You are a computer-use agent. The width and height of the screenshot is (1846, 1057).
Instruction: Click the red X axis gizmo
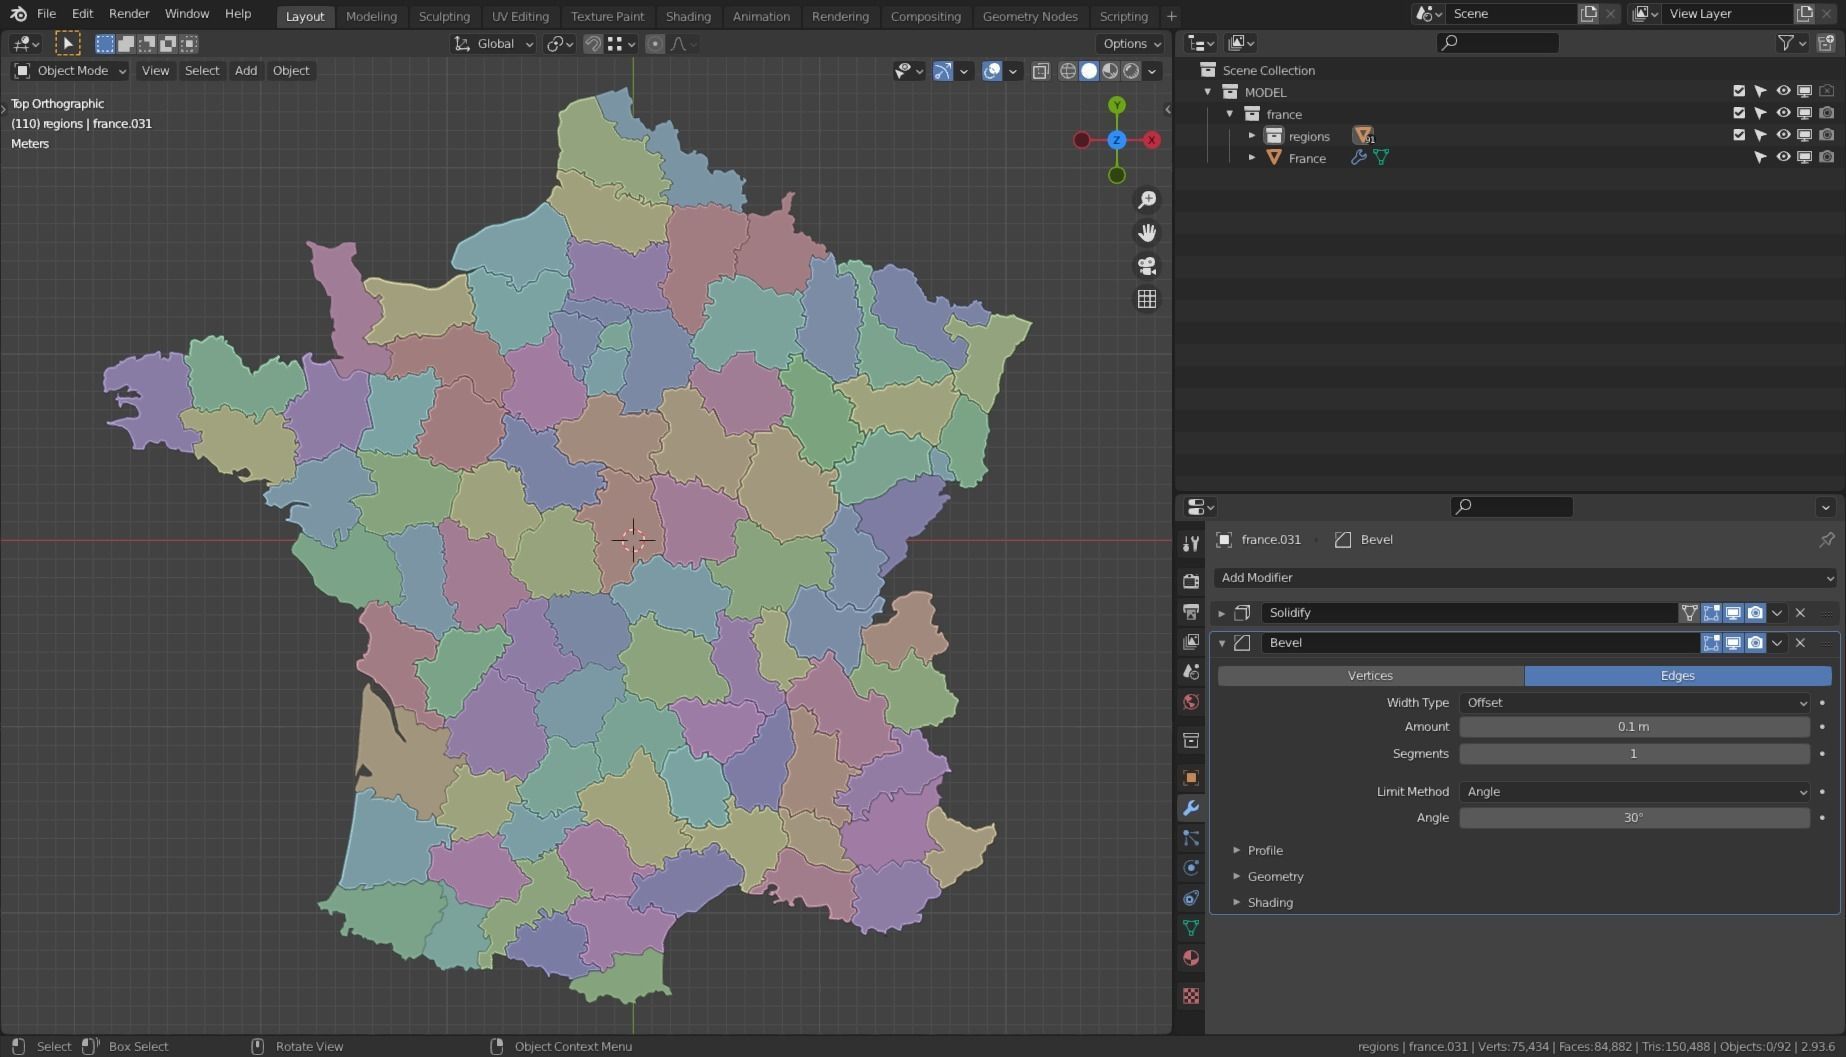point(1152,140)
